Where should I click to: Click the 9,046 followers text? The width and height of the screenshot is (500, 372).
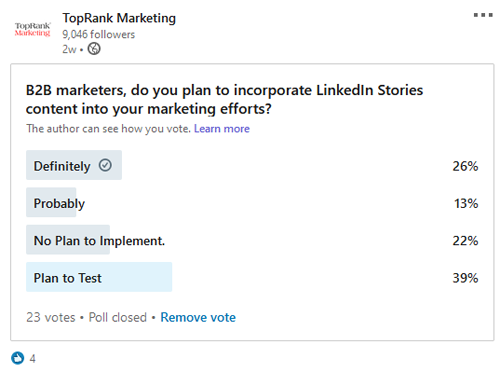pyautogui.click(x=99, y=34)
